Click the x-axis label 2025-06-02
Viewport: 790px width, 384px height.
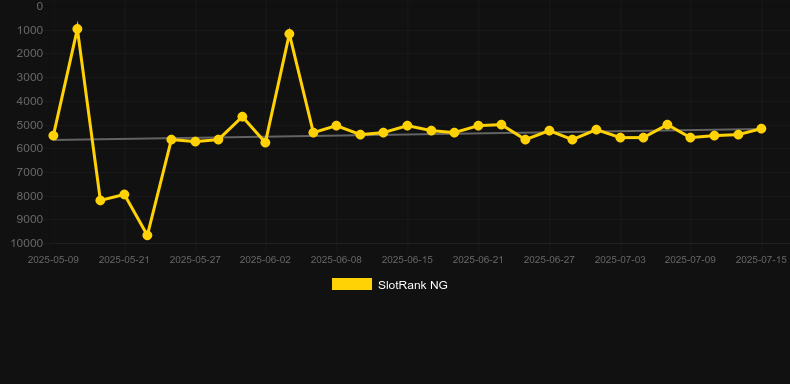click(265, 260)
